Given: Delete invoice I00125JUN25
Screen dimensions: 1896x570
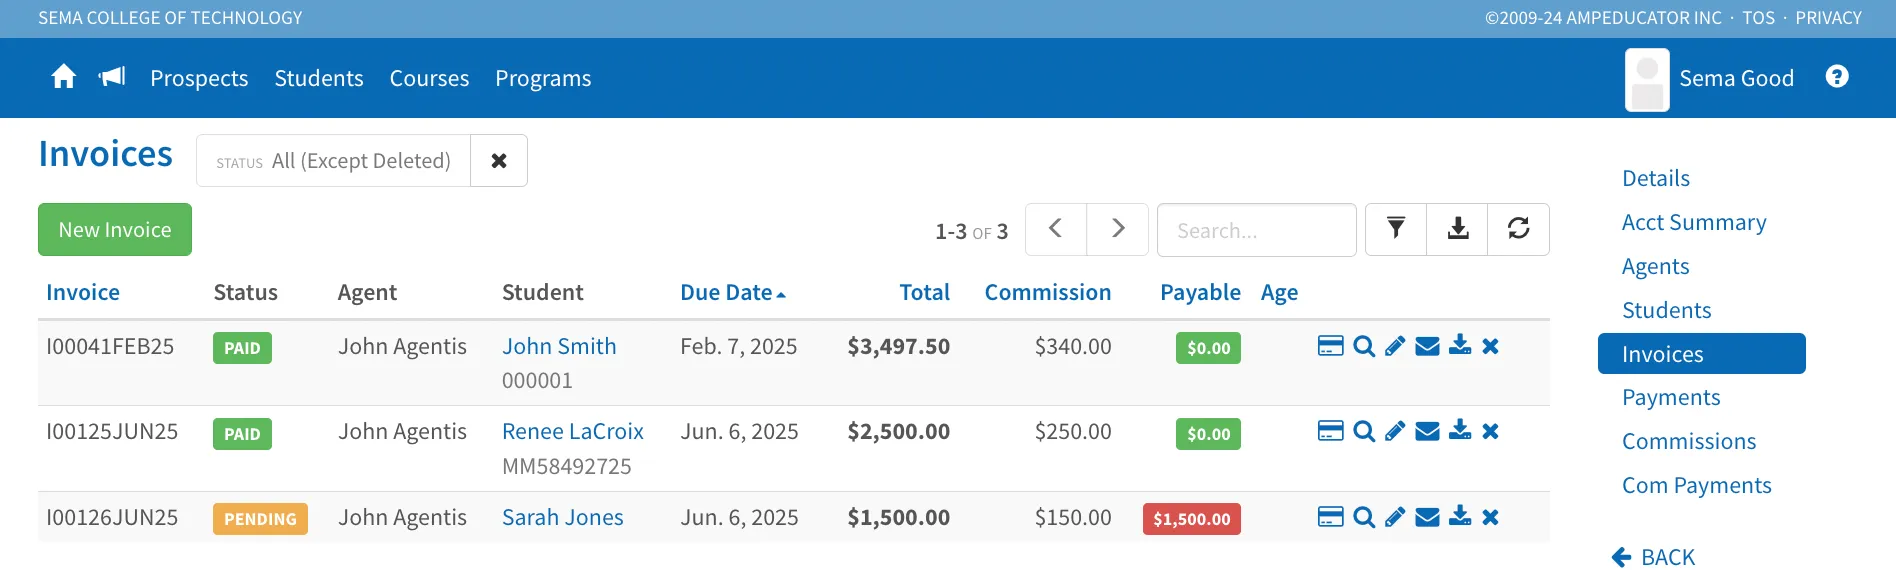Looking at the screenshot, I should pos(1490,431).
